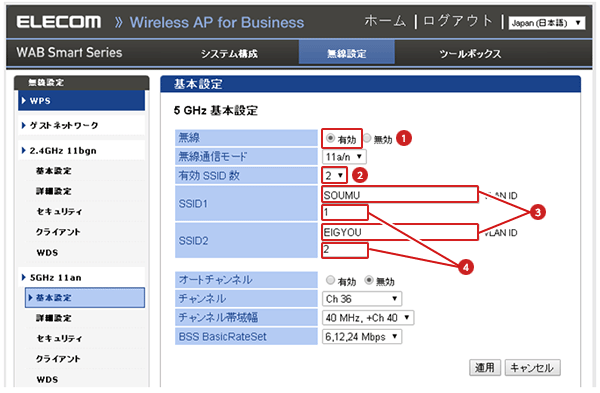Expand the ゲストネットワーク section
Screen dimensions: 600x393
pyautogui.click(x=81, y=125)
